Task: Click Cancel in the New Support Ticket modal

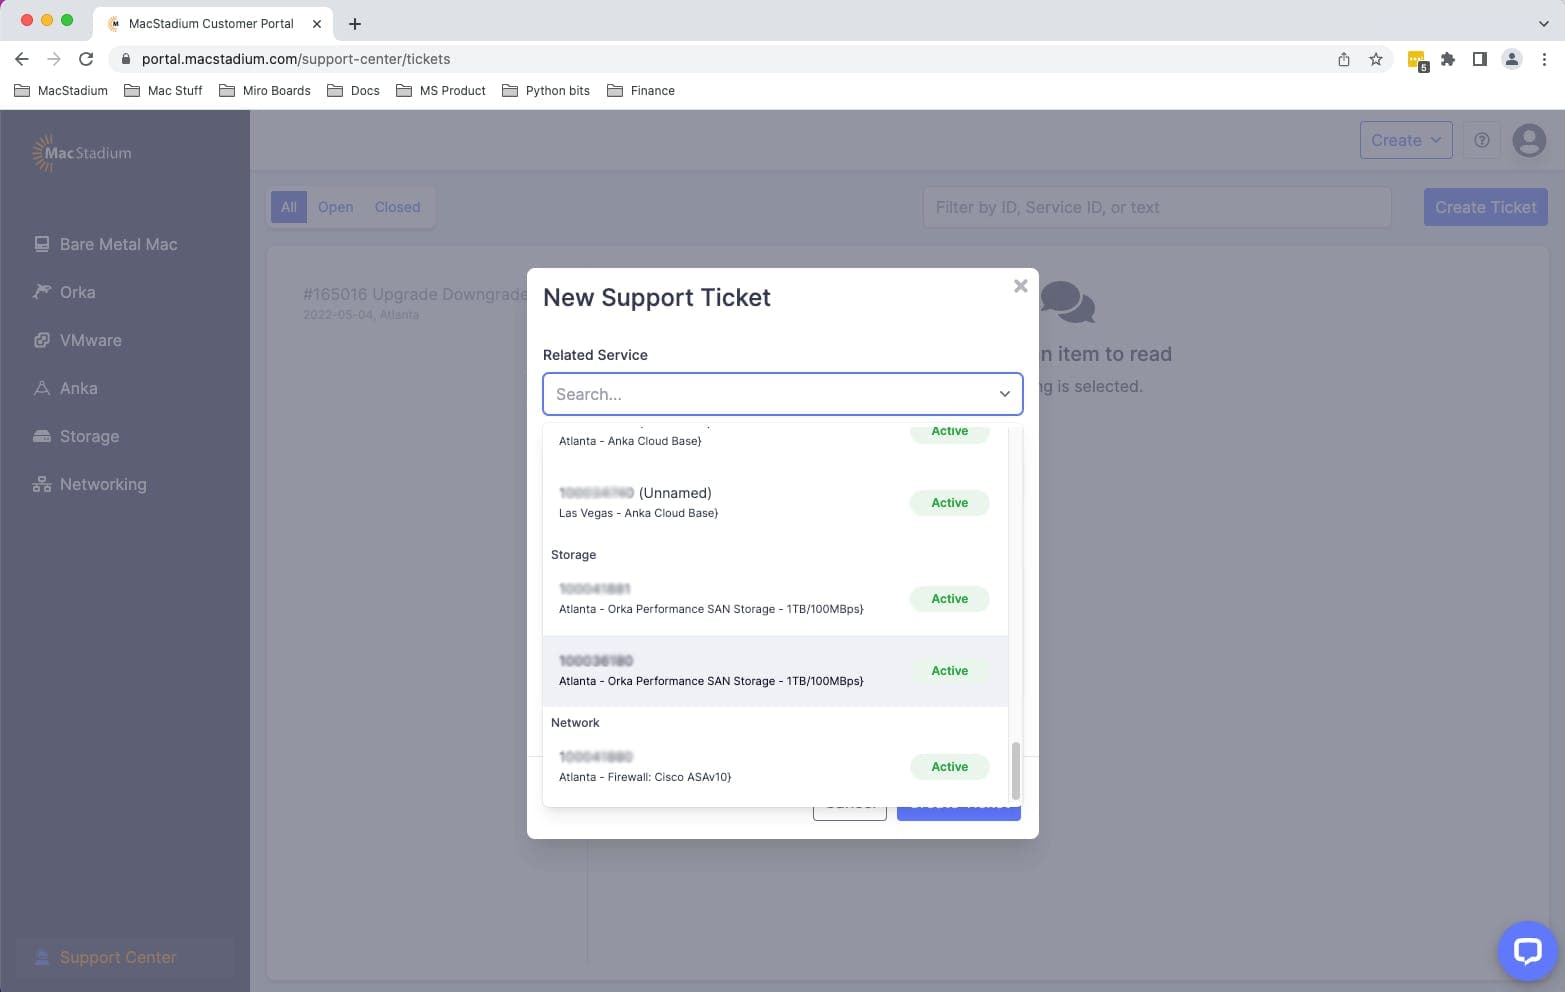Action: point(850,804)
